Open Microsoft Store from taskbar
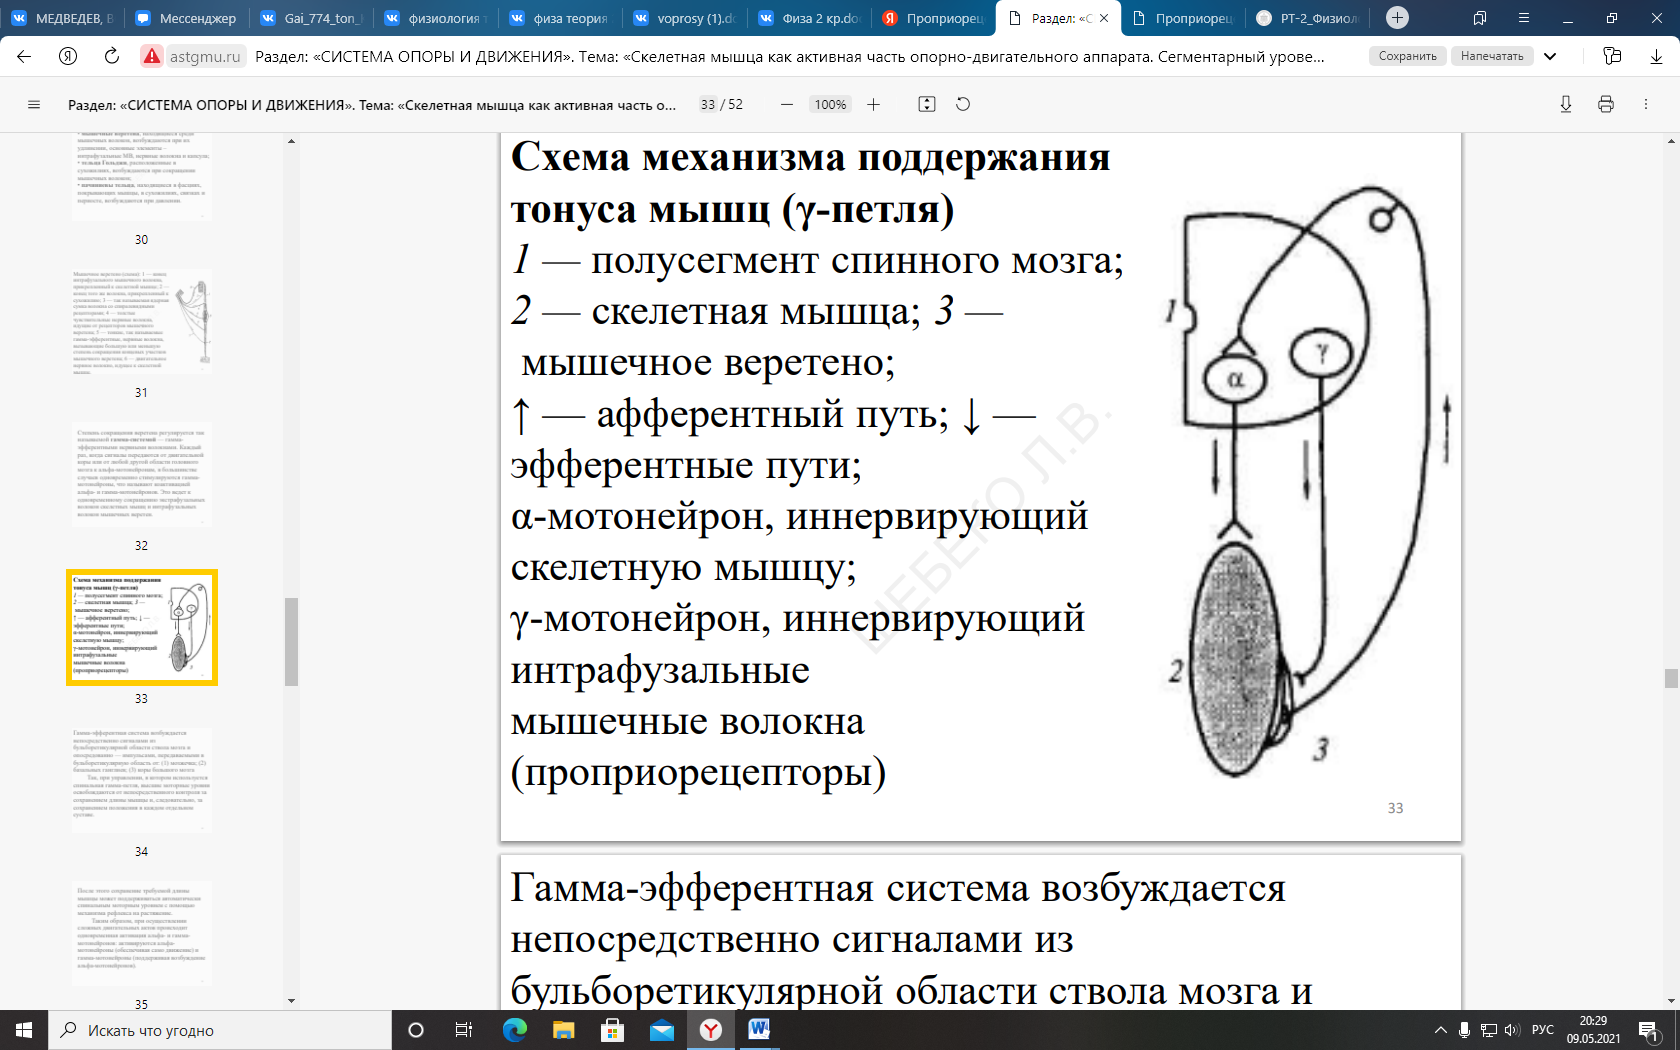Screen dimensions: 1680x1050 [613, 1030]
